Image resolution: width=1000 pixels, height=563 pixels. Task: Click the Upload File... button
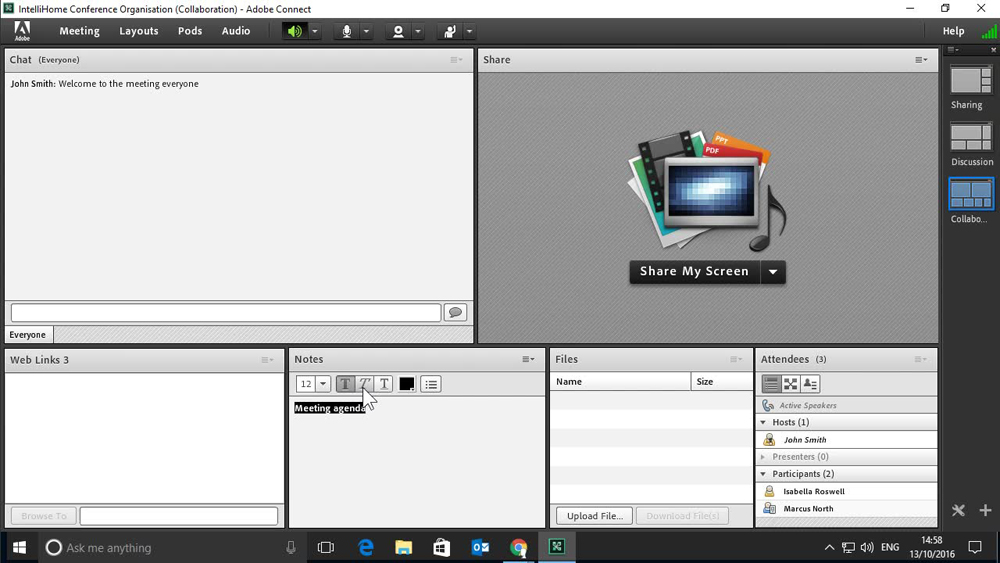[594, 516]
